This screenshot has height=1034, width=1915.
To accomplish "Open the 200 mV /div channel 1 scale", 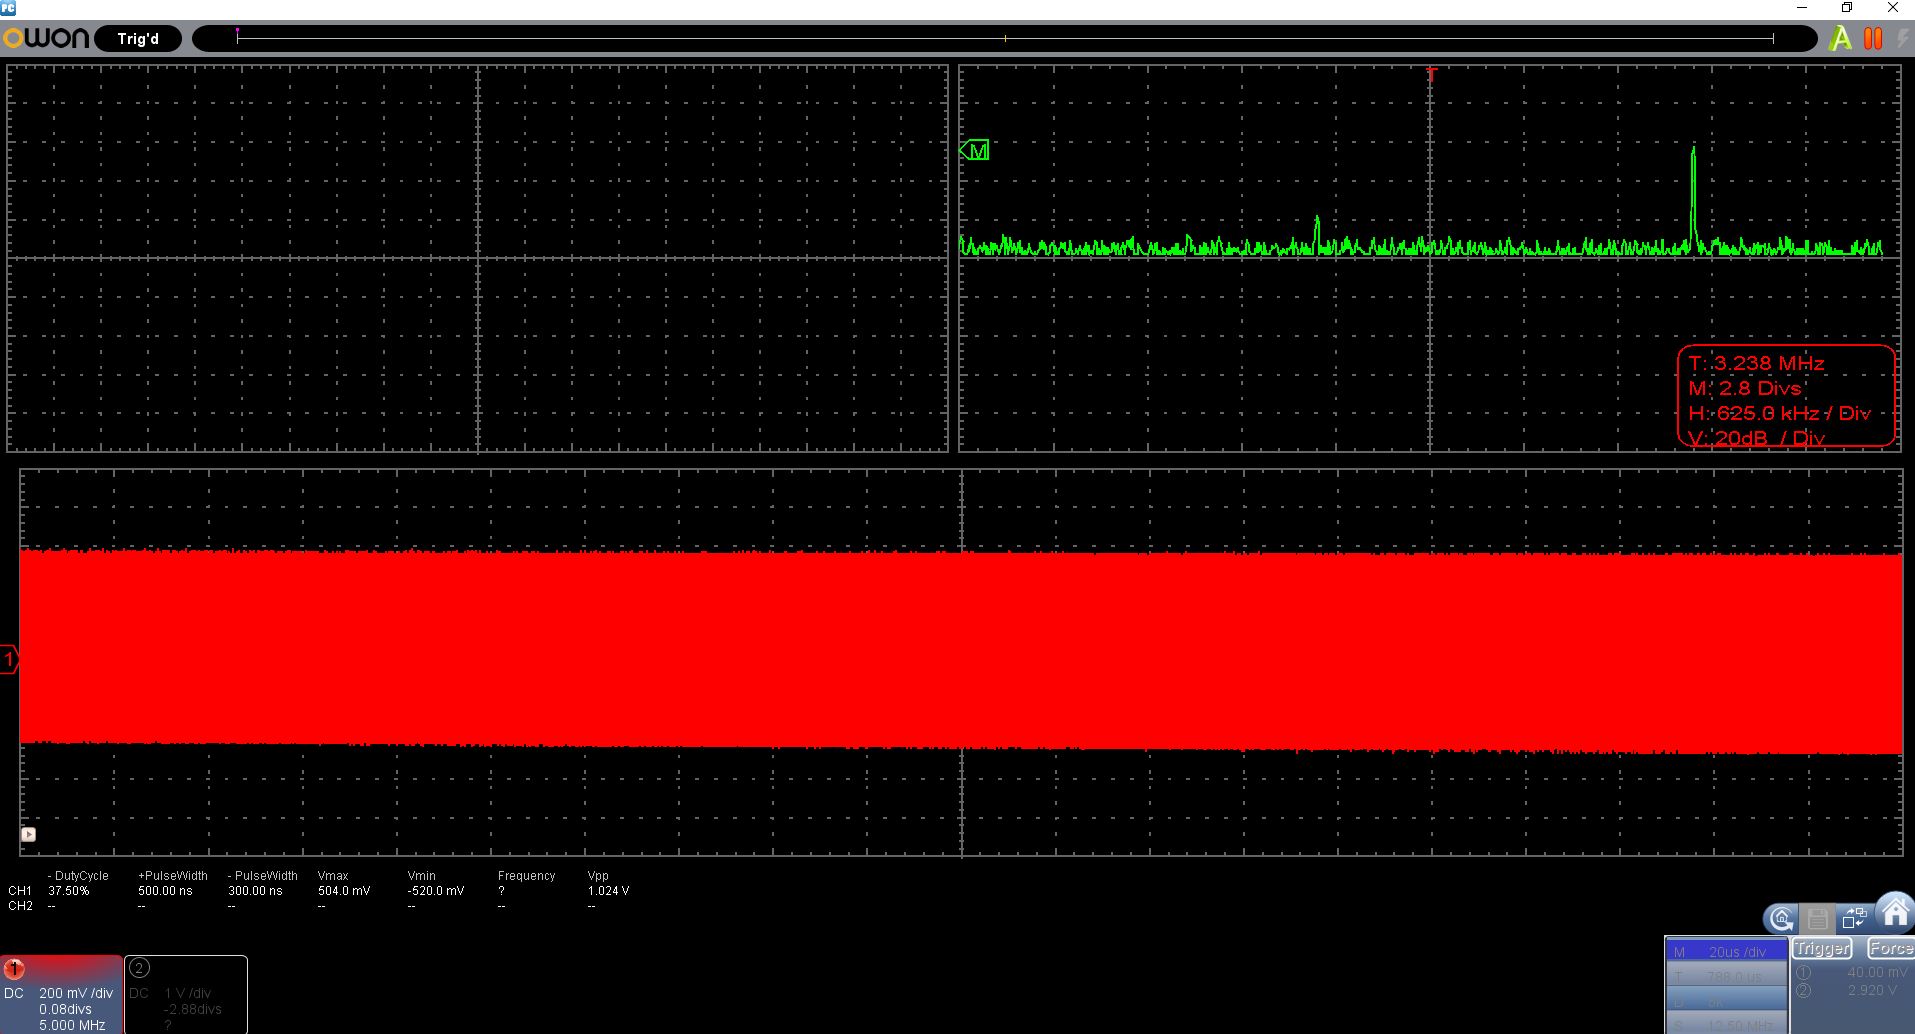I will [x=76, y=993].
